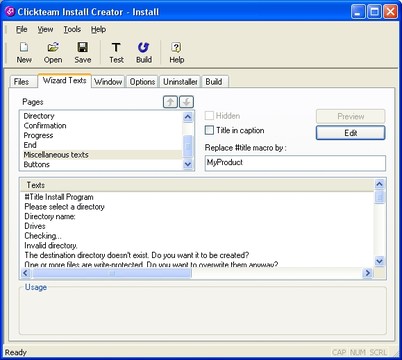Click the Edit button
This screenshot has height=360, width=402.
(x=350, y=133)
